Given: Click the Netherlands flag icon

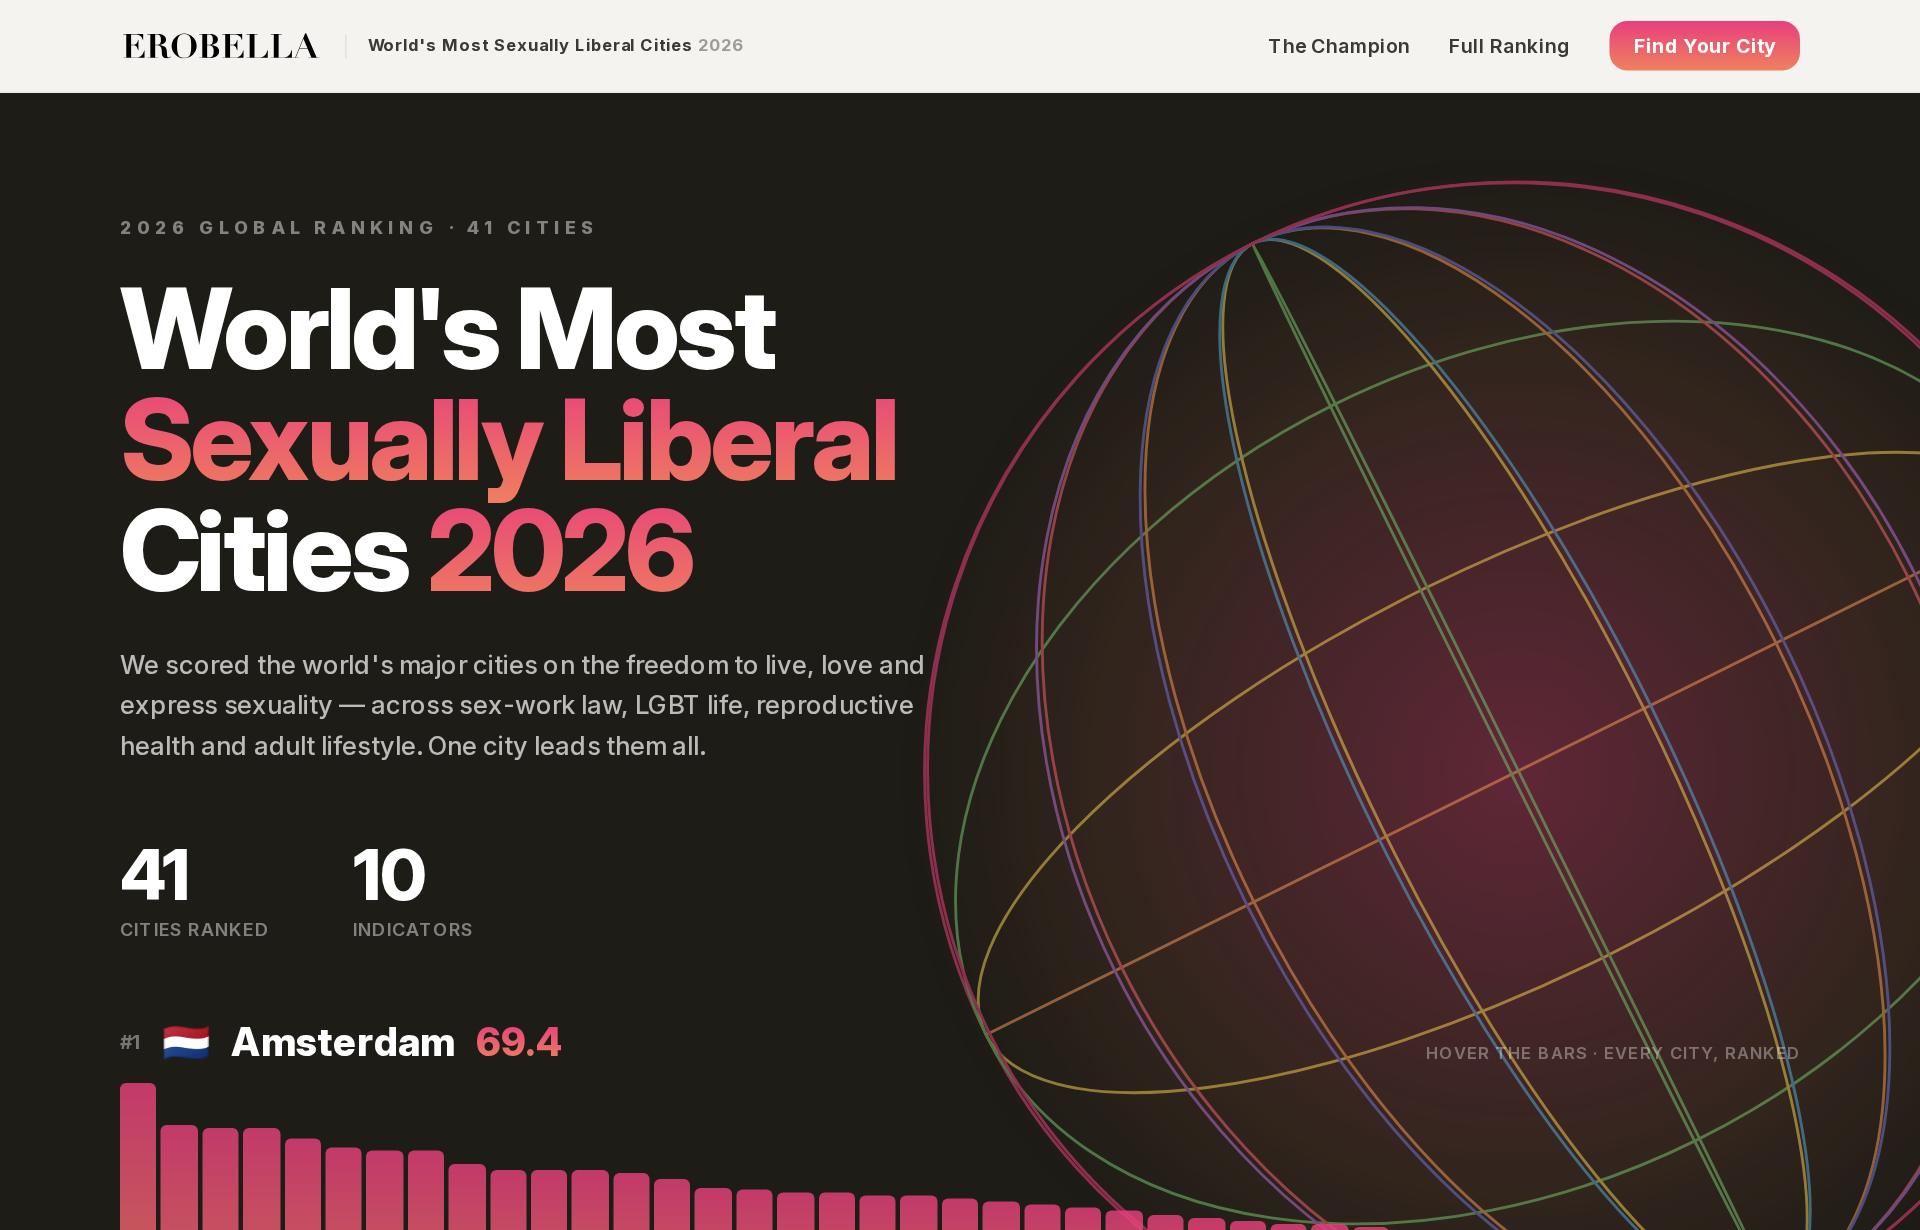Looking at the screenshot, I should point(186,1042).
